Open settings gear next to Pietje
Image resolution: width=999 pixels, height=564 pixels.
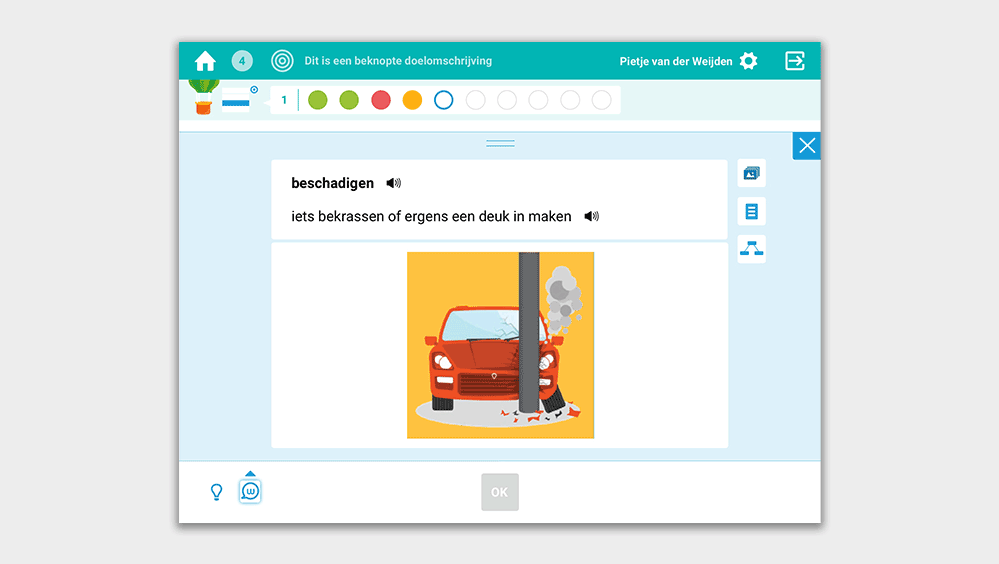coord(749,61)
